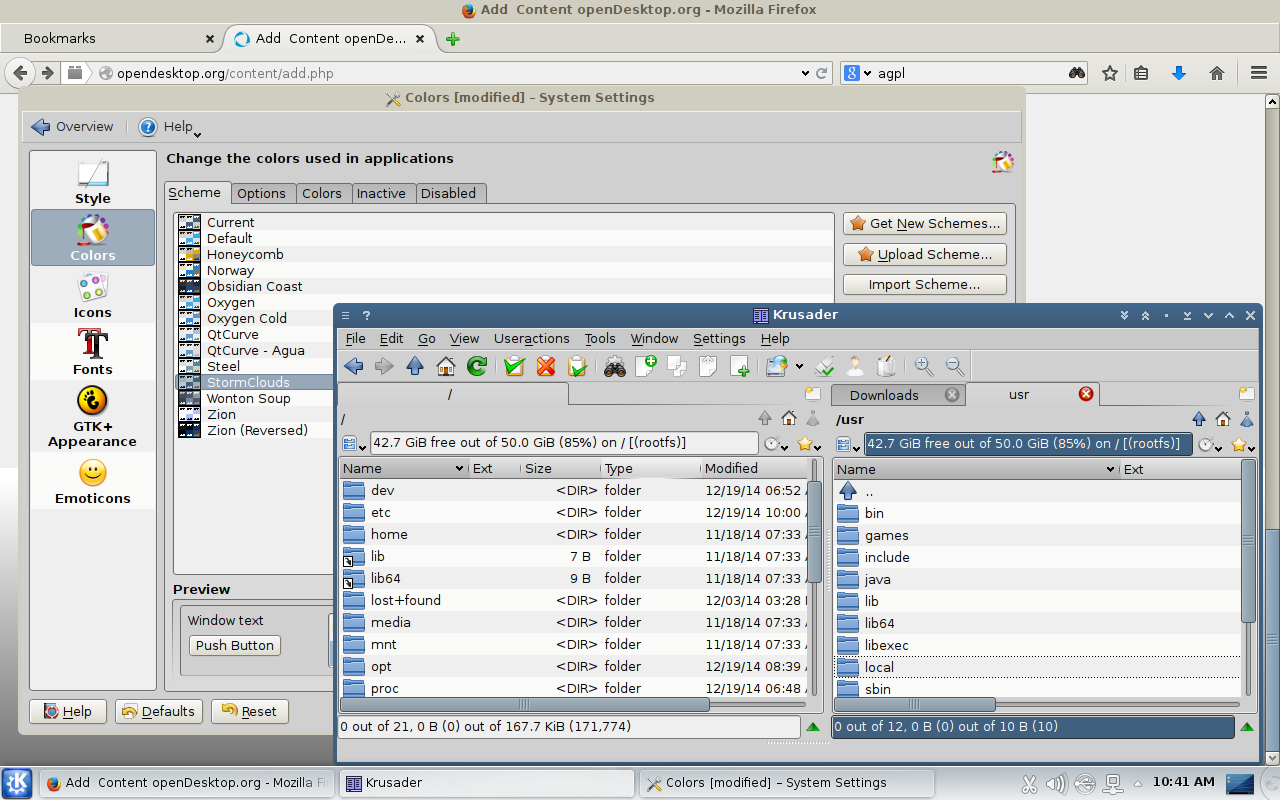The width and height of the screenshot is (1280, 800).
Task: Open left panel's history clock dropdown
Action: (776, 444)
